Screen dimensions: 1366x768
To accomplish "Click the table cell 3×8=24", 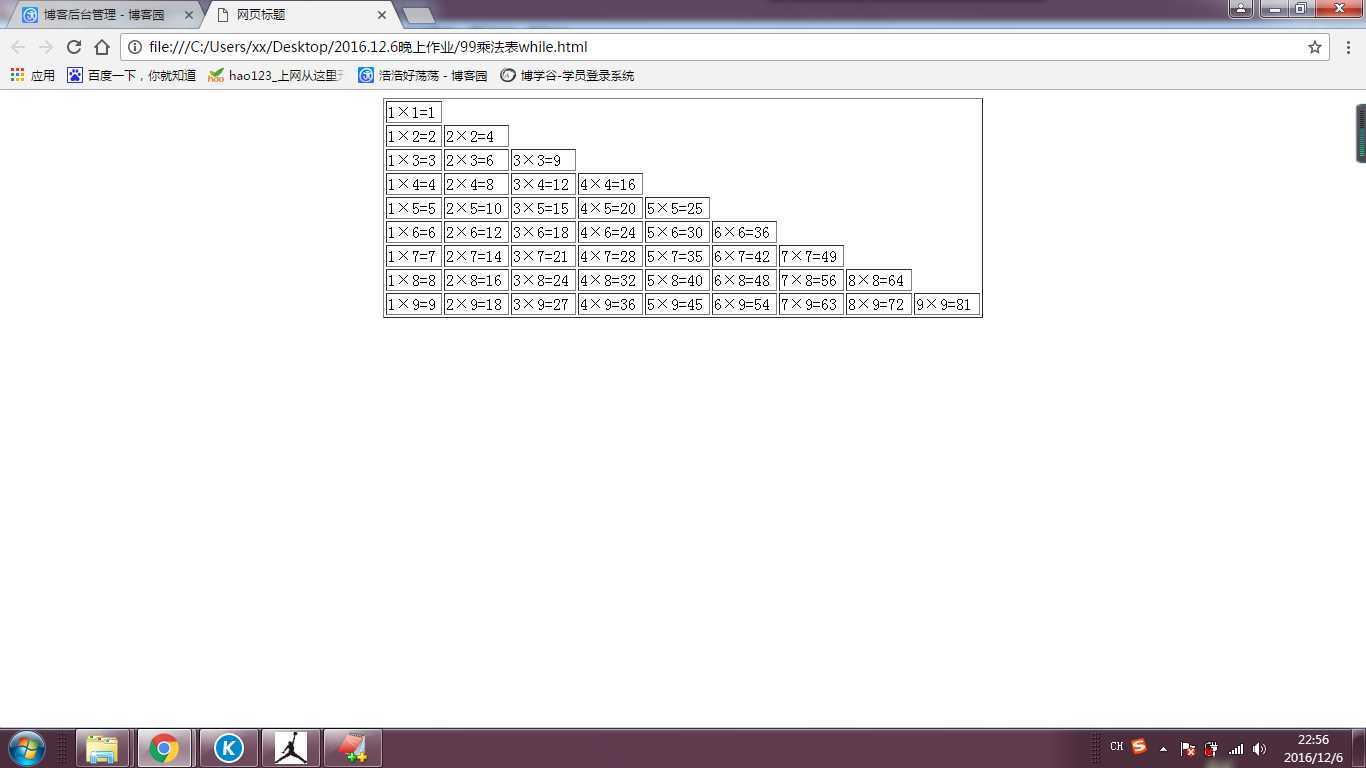I will (x=543, y=280).
